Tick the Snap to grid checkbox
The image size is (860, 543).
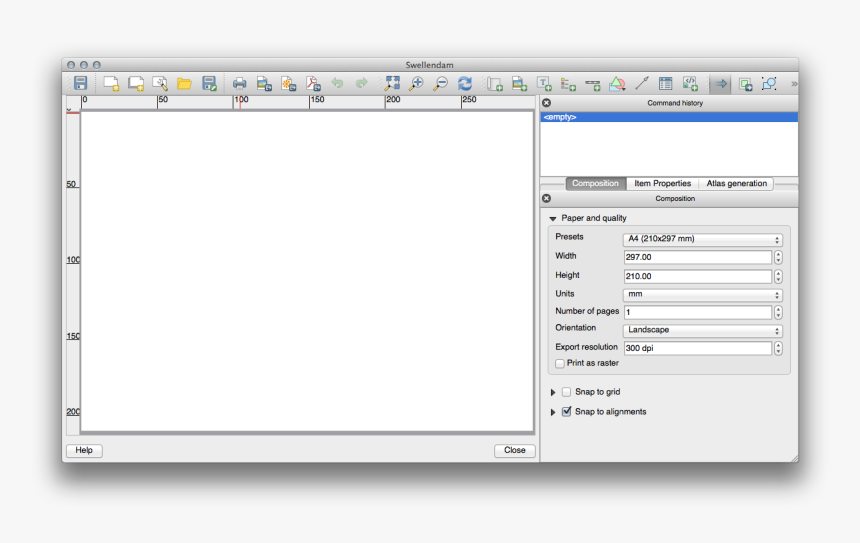(567, 392)
